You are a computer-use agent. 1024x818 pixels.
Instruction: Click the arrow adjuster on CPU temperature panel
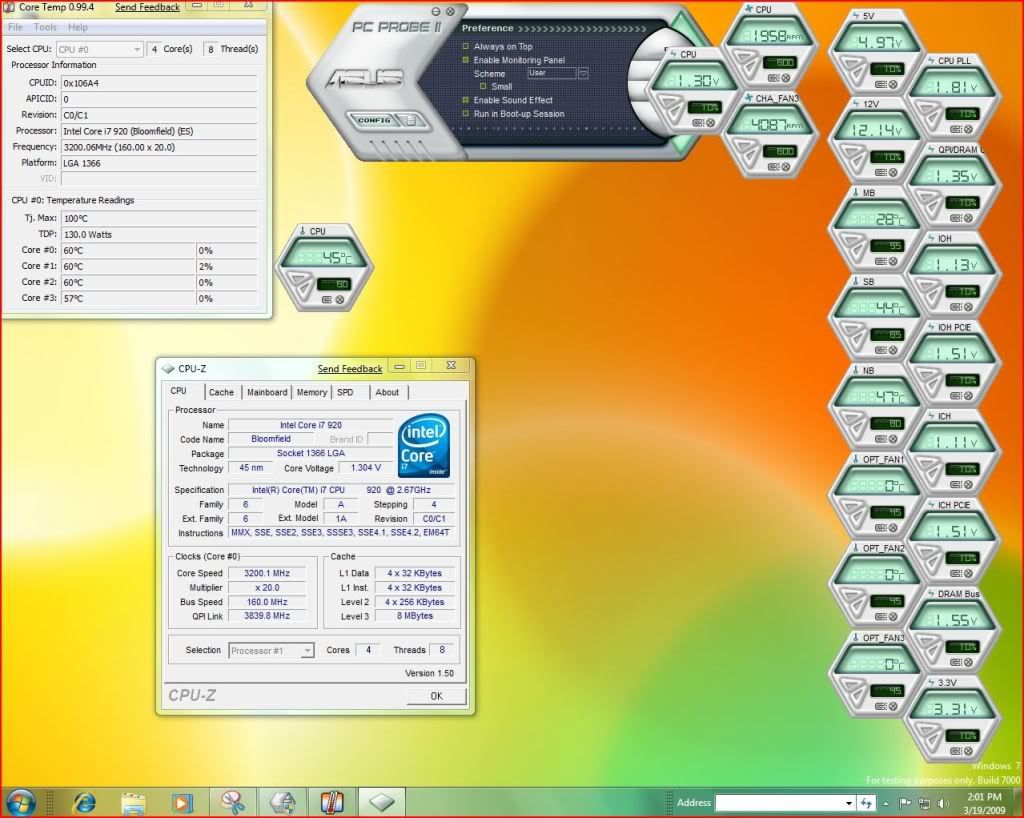pos(299,284)
